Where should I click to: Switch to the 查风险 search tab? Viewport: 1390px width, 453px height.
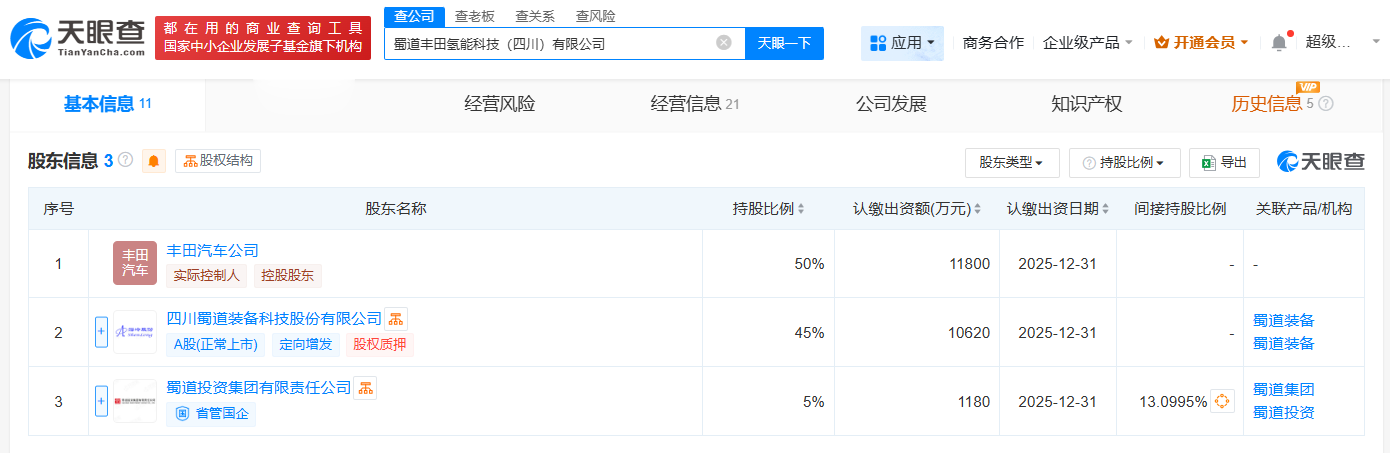coord(596,16)
